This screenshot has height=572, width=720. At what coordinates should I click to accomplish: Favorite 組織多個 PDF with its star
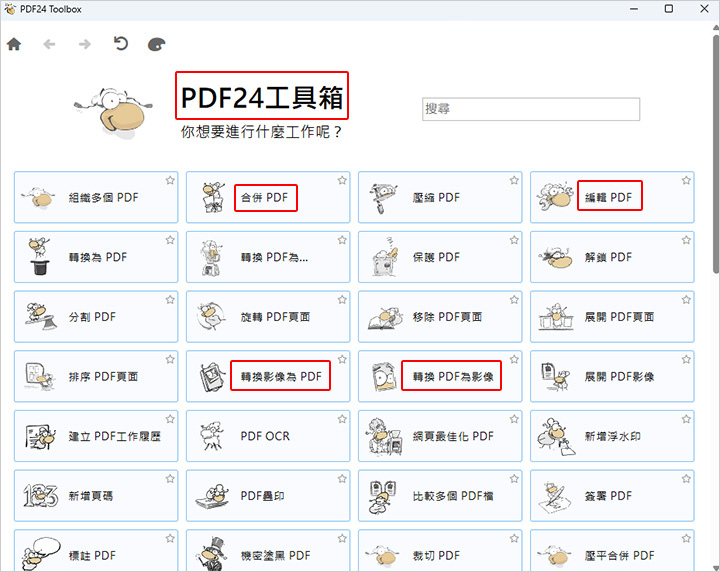[170, 180]
